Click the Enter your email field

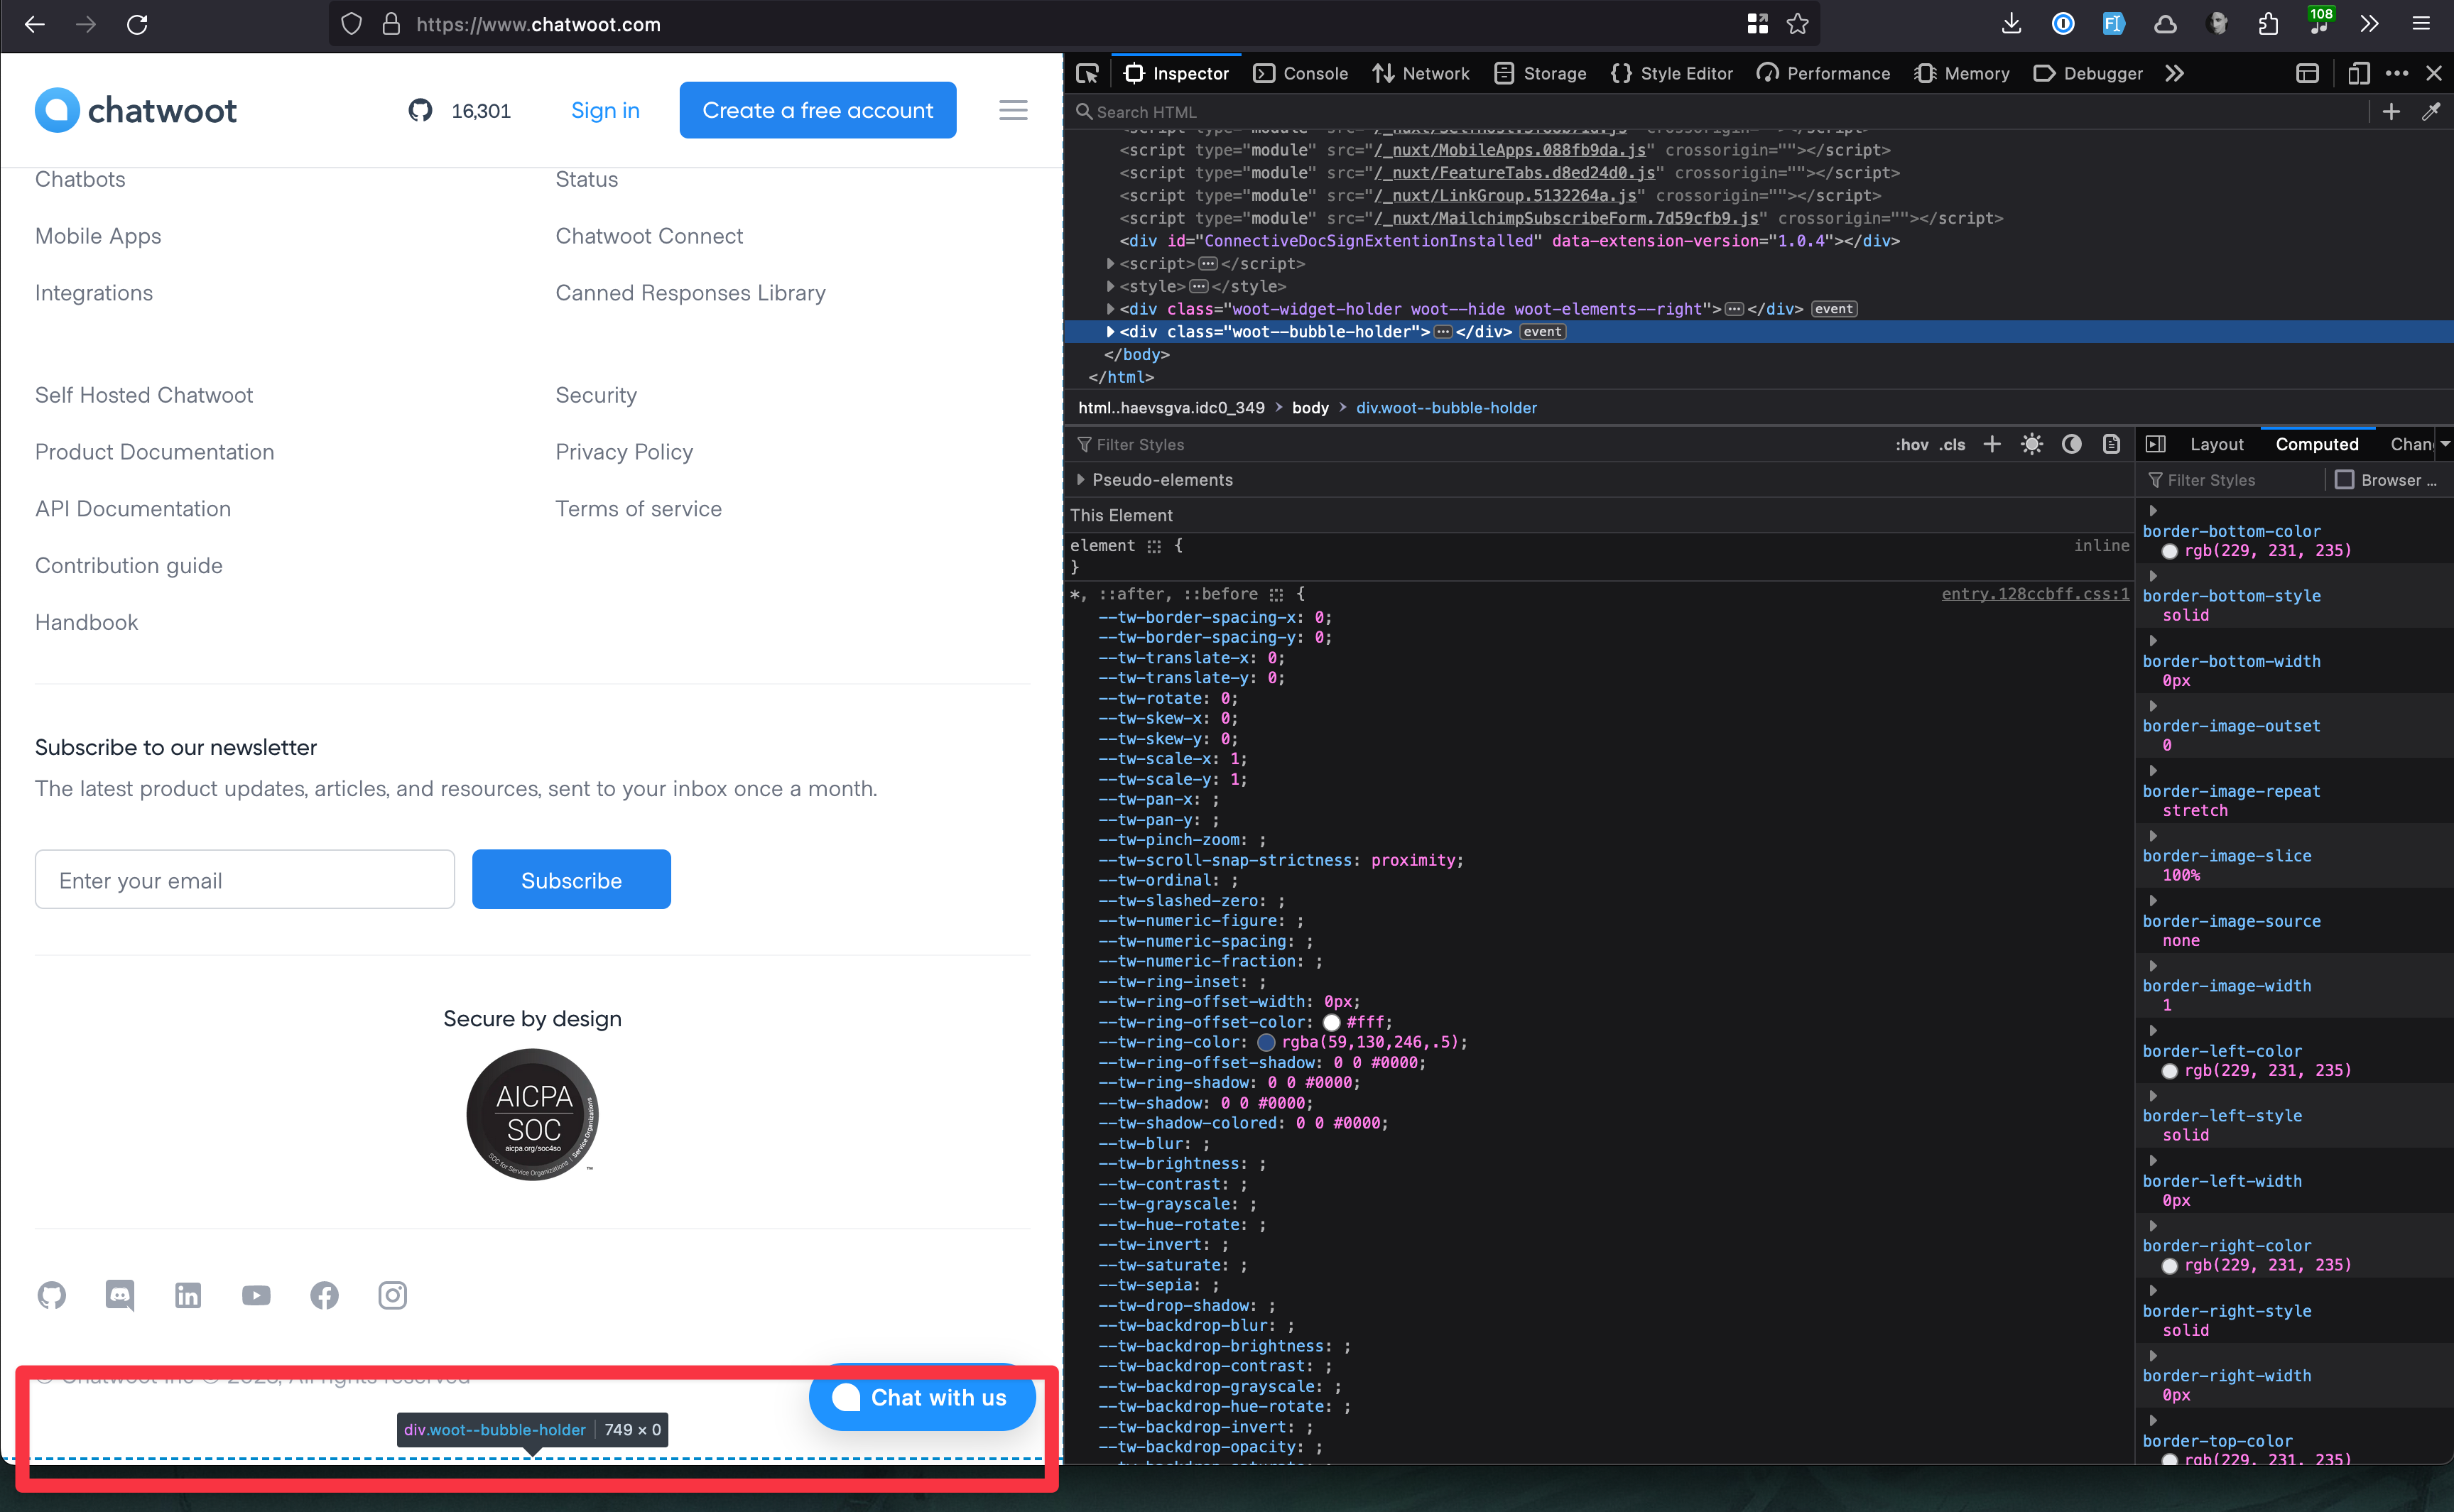pos(244,880)
